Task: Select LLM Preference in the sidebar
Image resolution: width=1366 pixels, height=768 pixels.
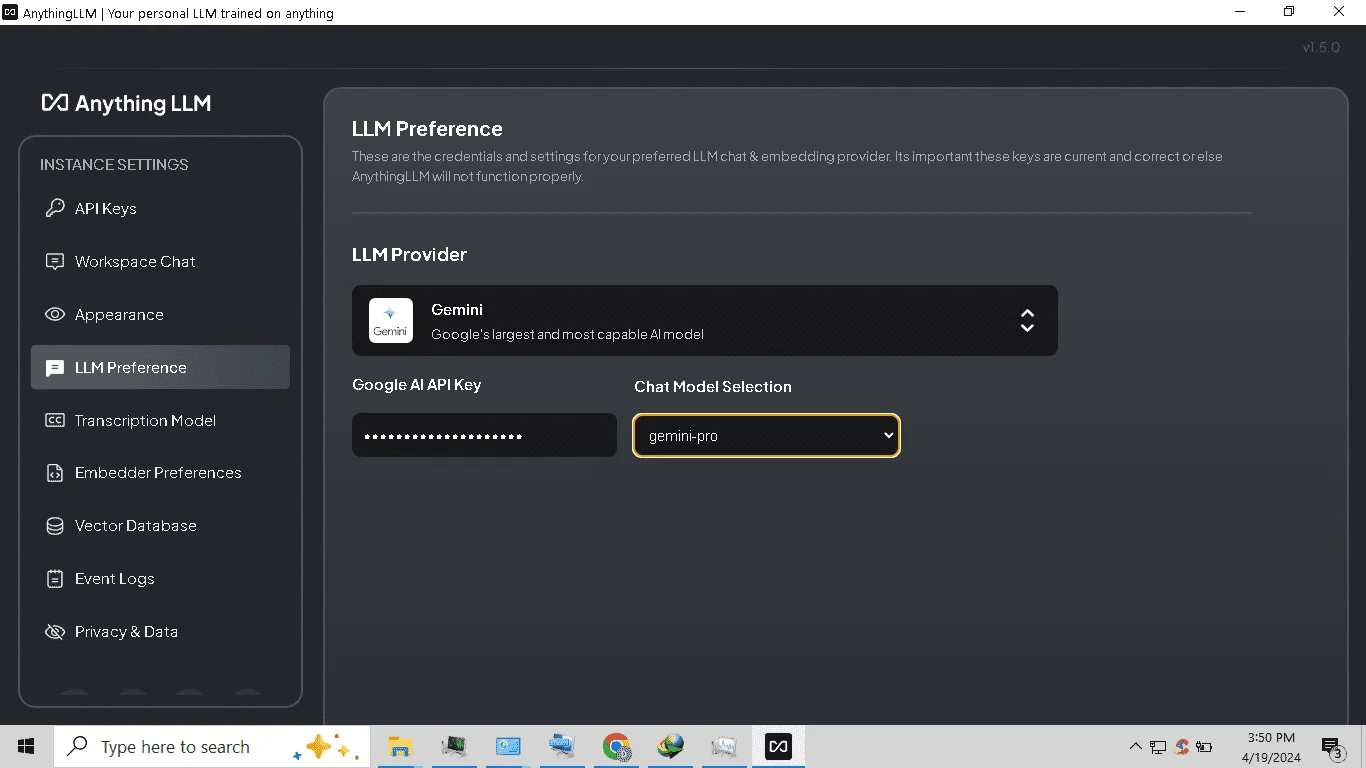Action: click(x=160, y=367)
